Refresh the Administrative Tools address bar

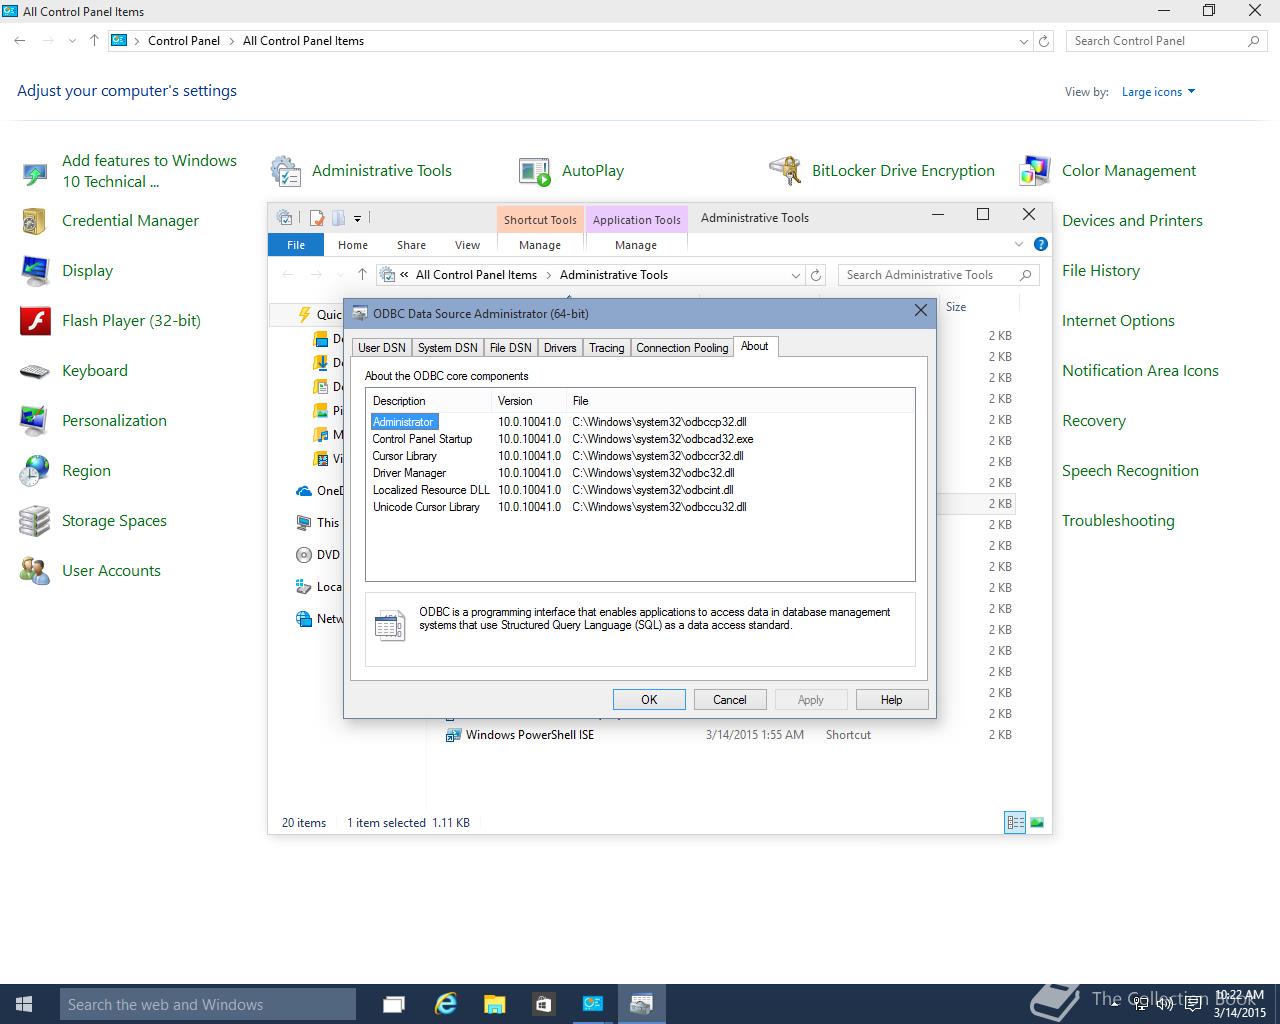coord(816,275)
